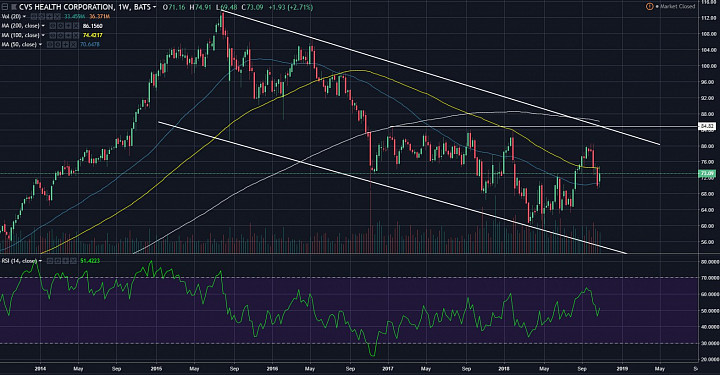The image size is (720, 375).
Task: Click the Market Closed status text
Action: [677, 6]
